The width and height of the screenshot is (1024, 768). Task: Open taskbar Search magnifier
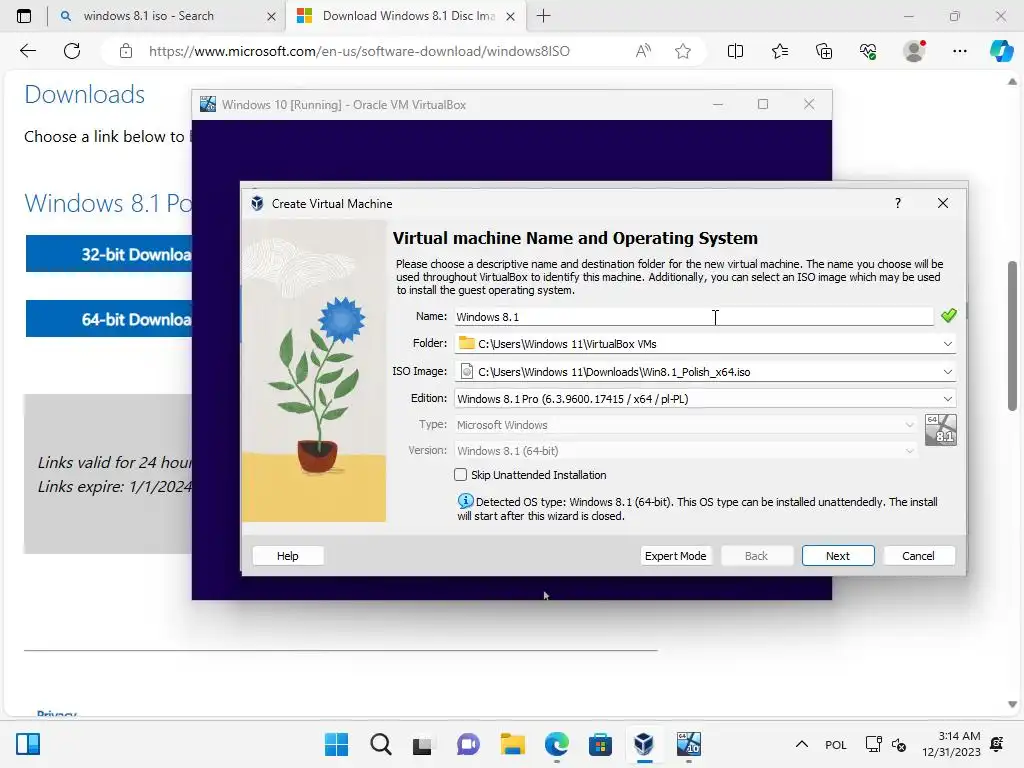pos(380,744)
